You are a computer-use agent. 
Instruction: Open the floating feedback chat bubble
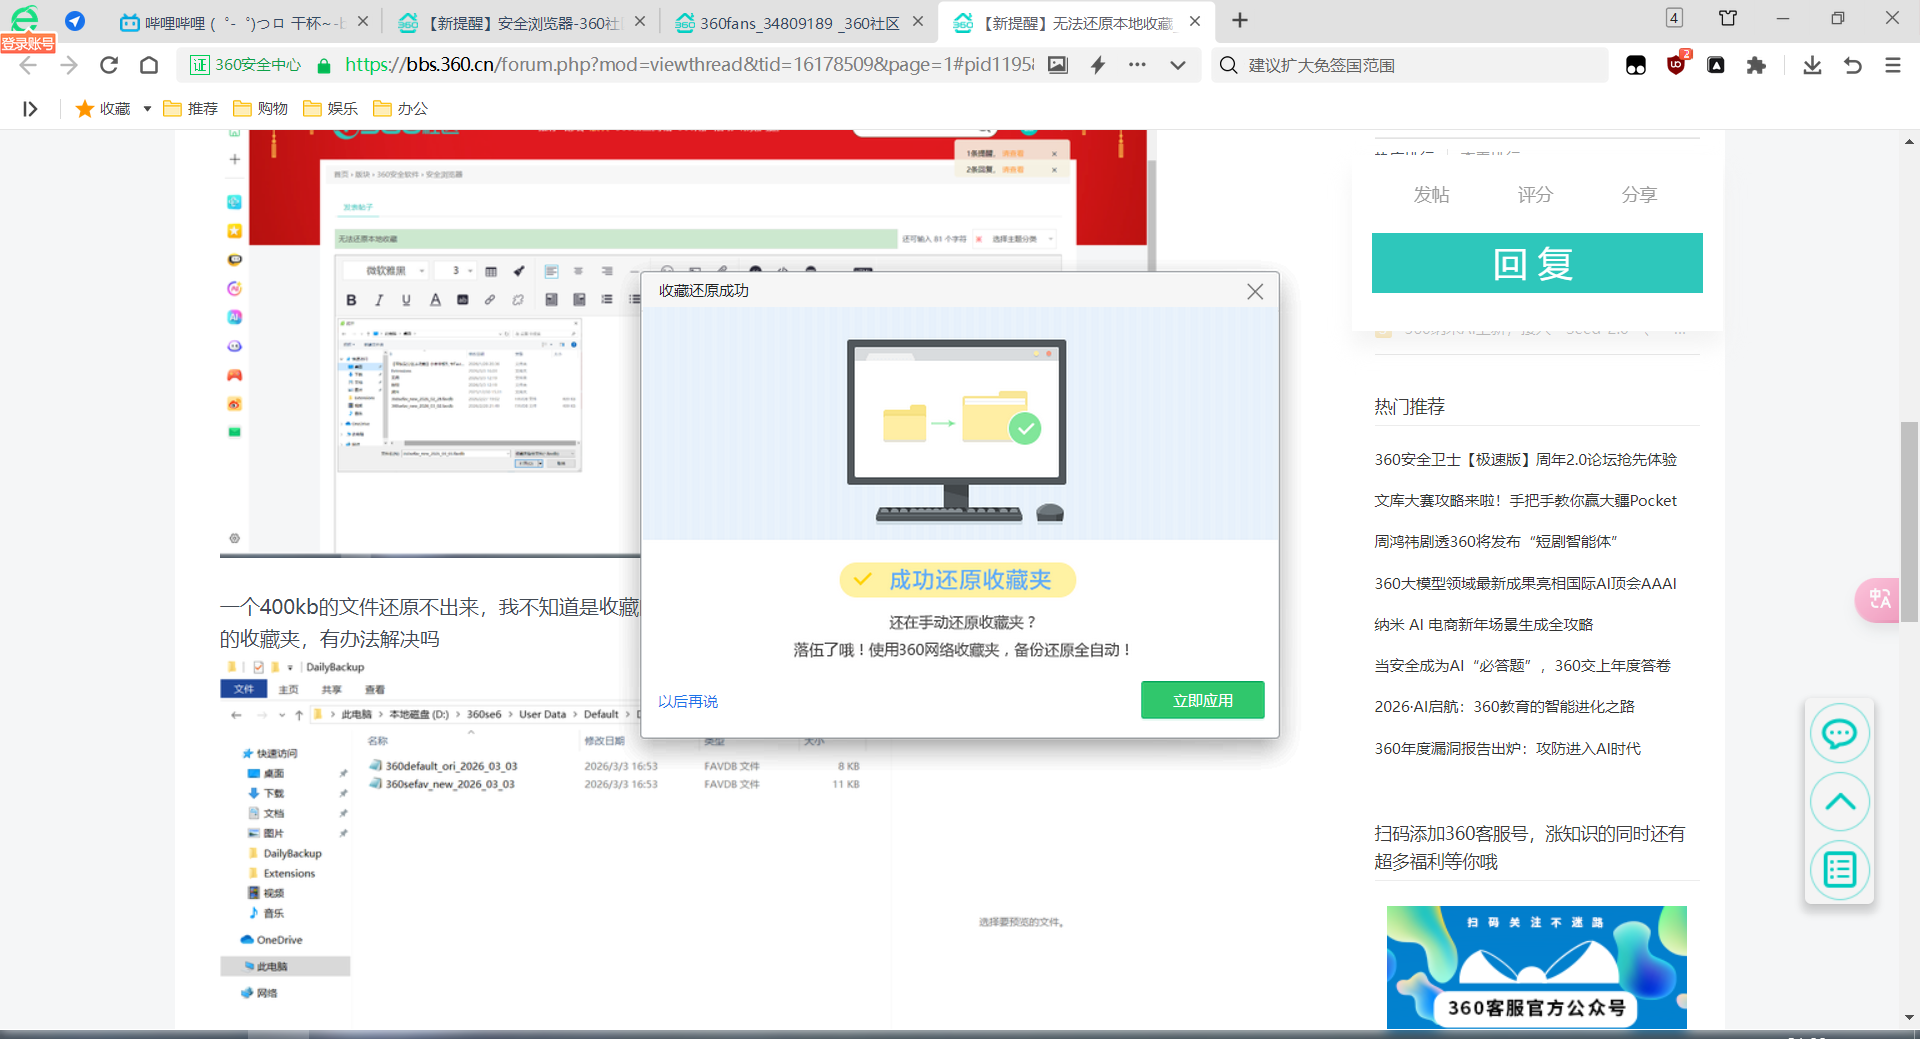click(x=1840, y=733)
